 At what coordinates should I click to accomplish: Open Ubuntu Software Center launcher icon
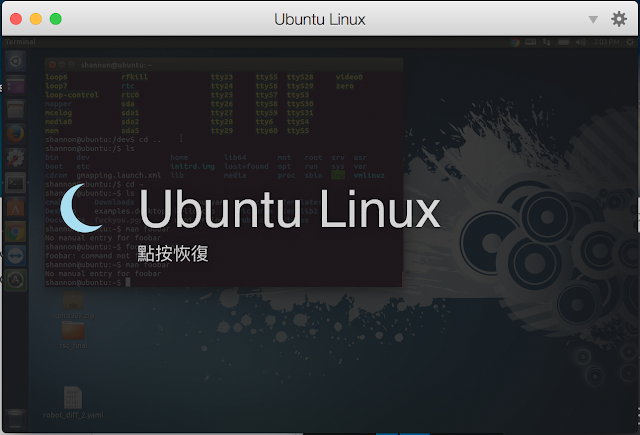[16, 207]
